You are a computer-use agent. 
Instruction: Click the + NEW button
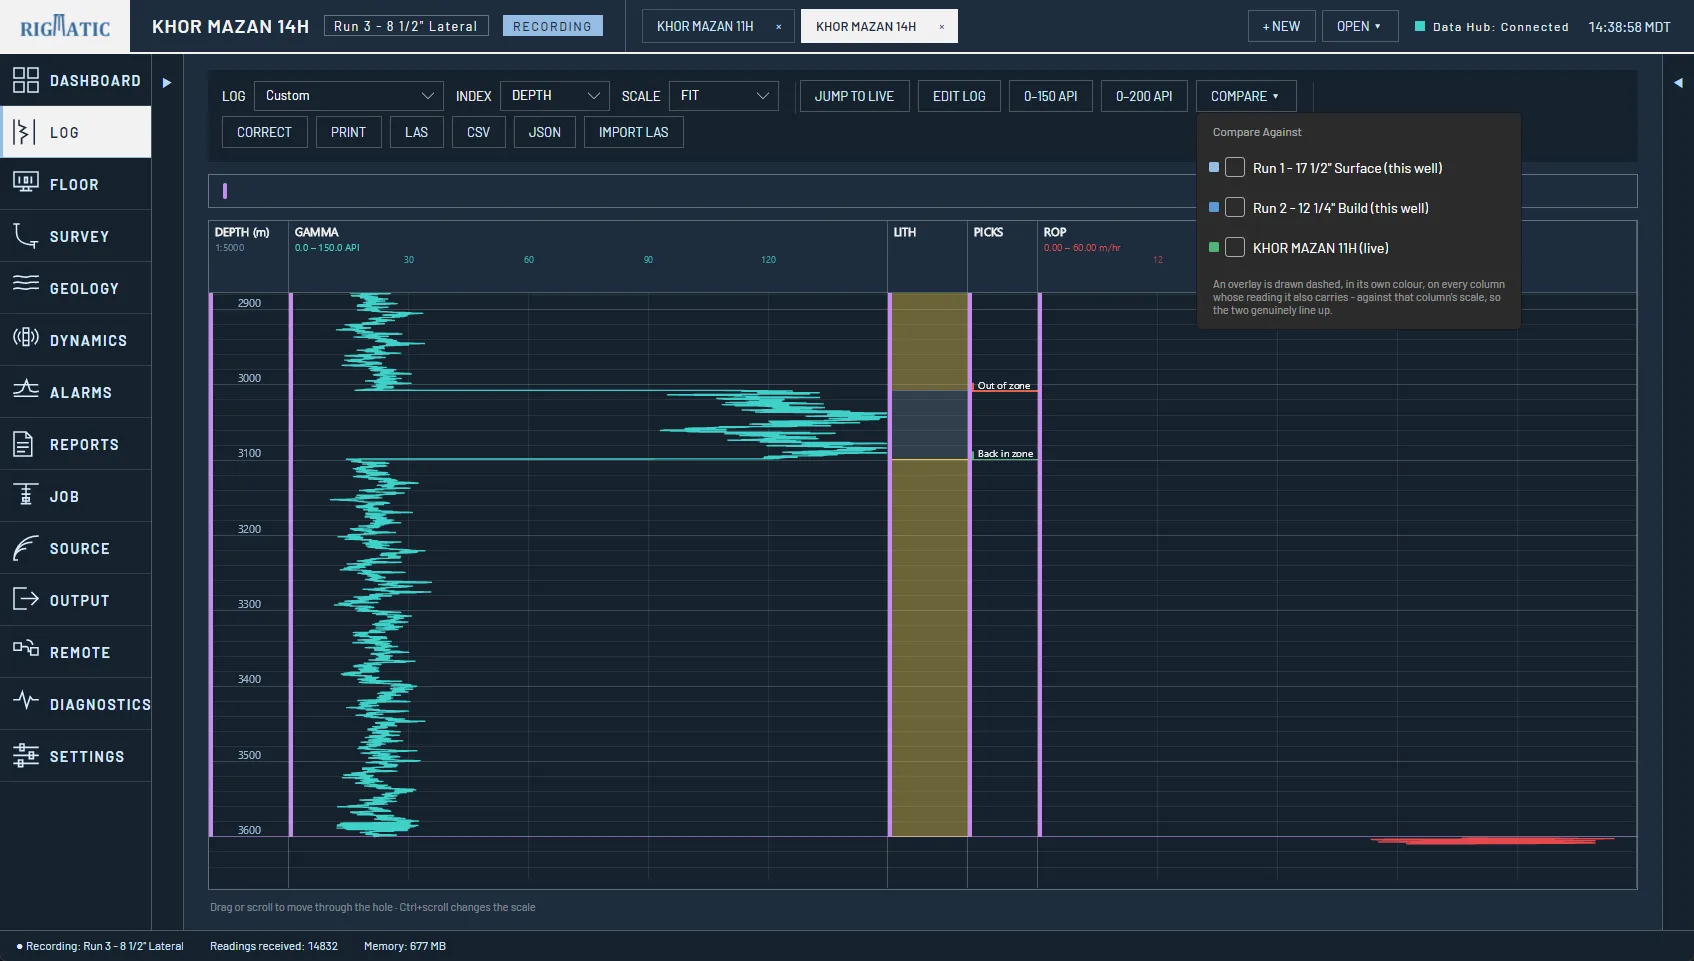tap(1282, 26)
